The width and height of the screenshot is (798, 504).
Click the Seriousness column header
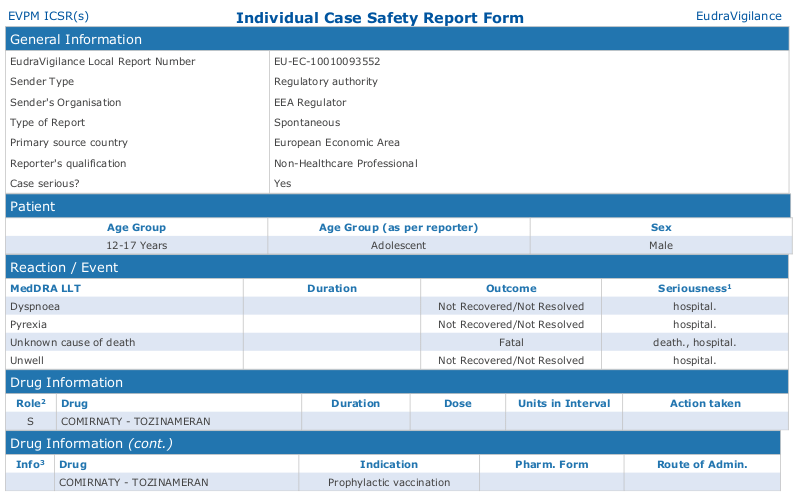[x=694, y=288]
